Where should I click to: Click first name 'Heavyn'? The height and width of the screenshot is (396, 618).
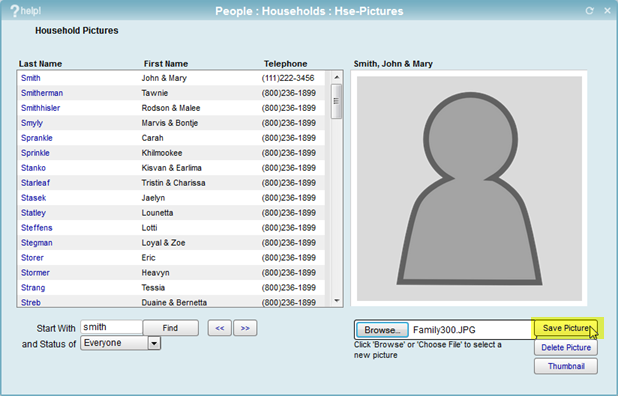point(155,273)
